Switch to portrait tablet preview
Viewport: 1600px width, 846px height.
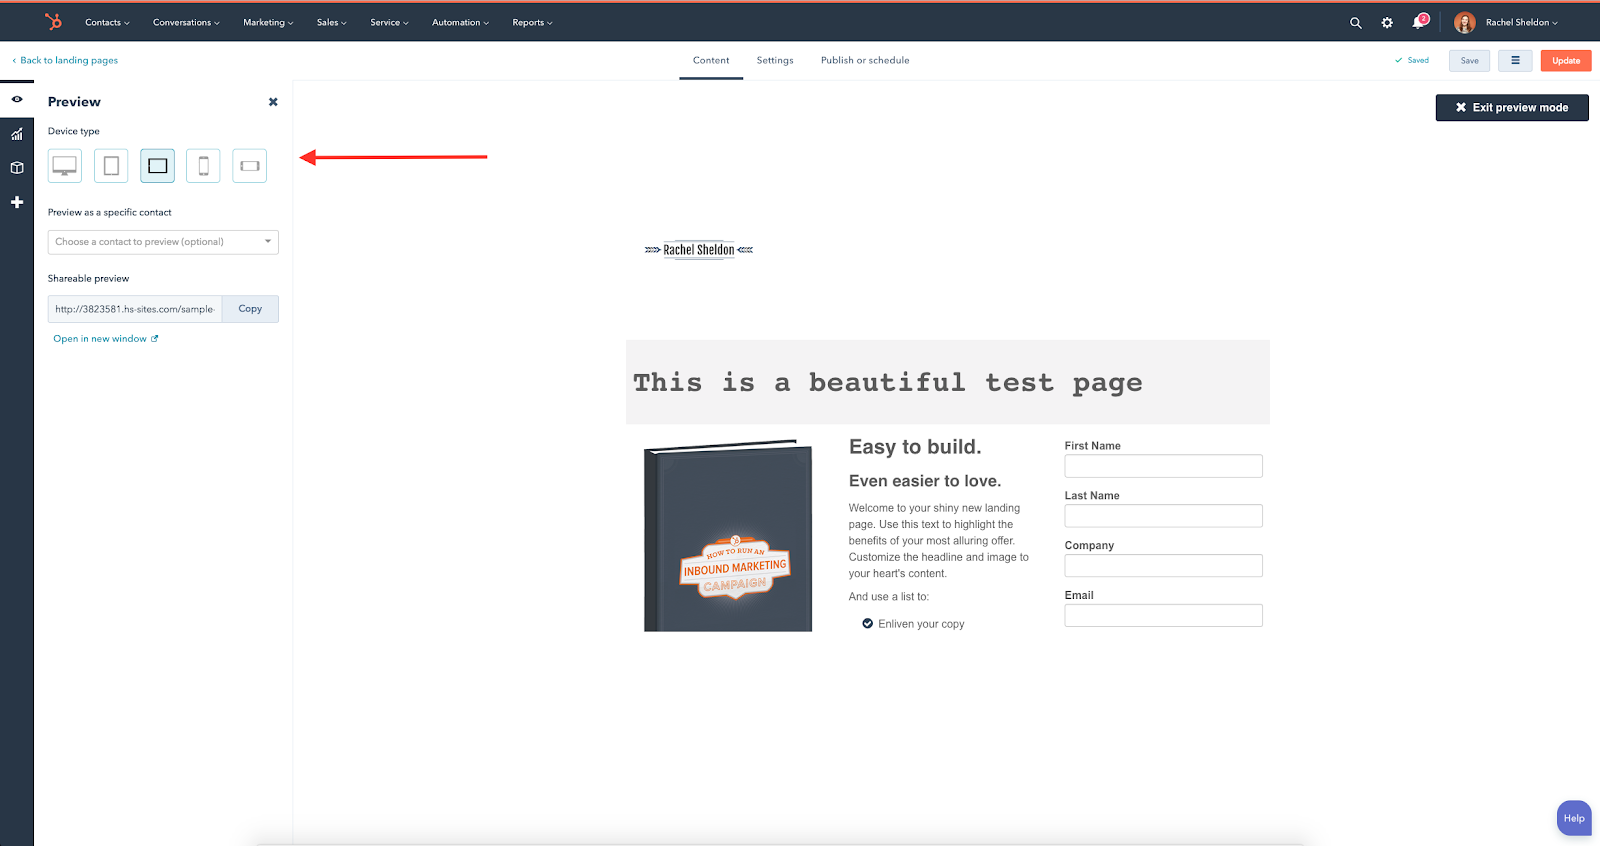click(111, 166)
